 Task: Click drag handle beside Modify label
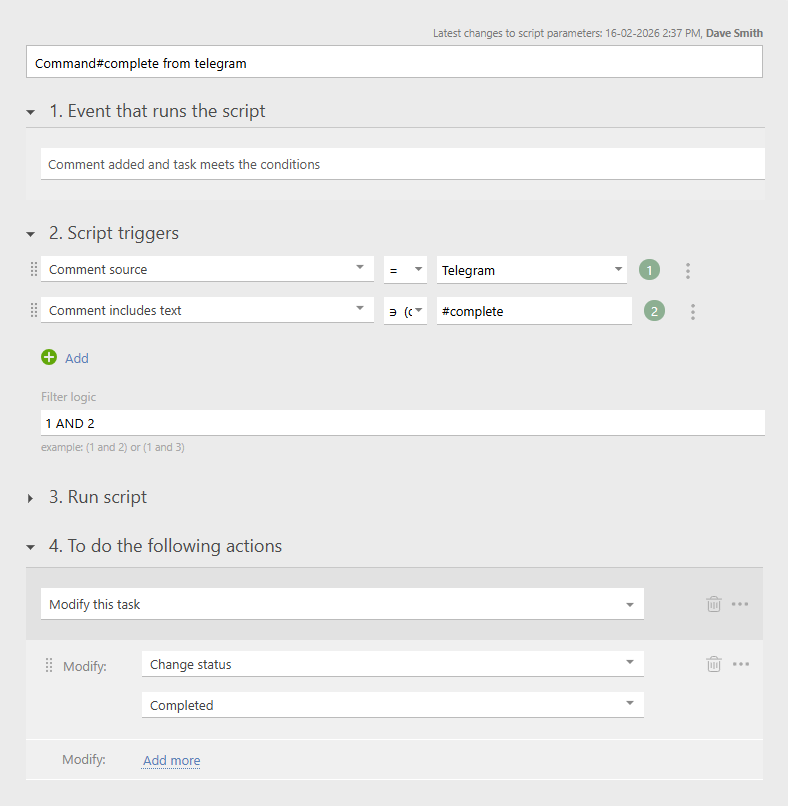point(49,666)
